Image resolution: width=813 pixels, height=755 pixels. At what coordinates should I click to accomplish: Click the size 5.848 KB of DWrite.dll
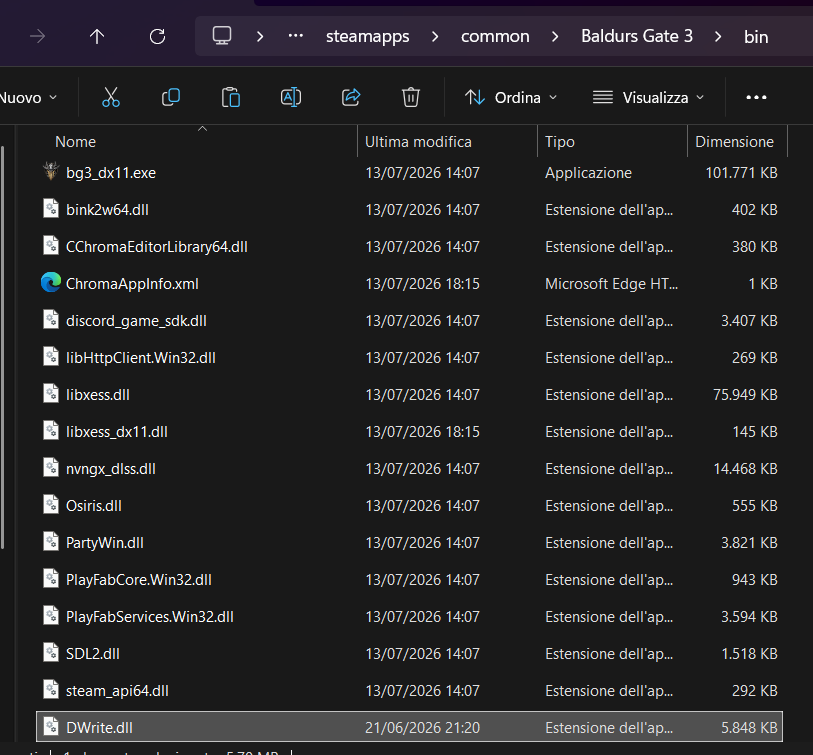pyautogui.click(x=749, y=728)
